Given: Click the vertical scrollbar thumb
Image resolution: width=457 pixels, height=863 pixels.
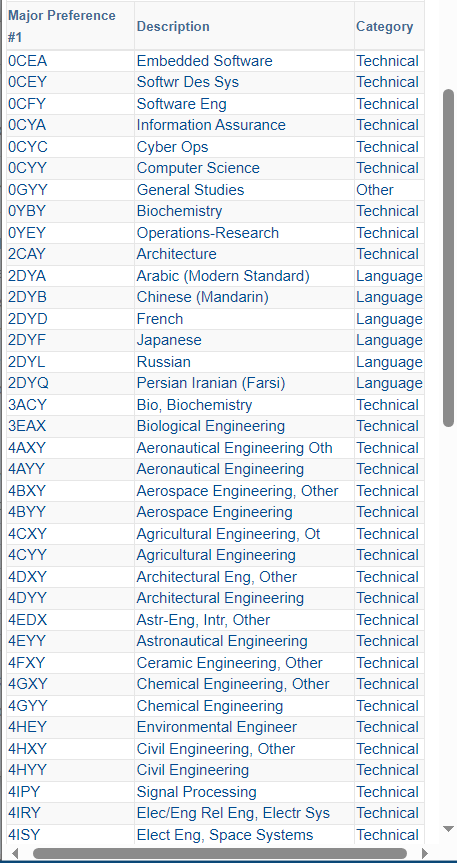Looking at the screenshot, I should coord(449,258).
